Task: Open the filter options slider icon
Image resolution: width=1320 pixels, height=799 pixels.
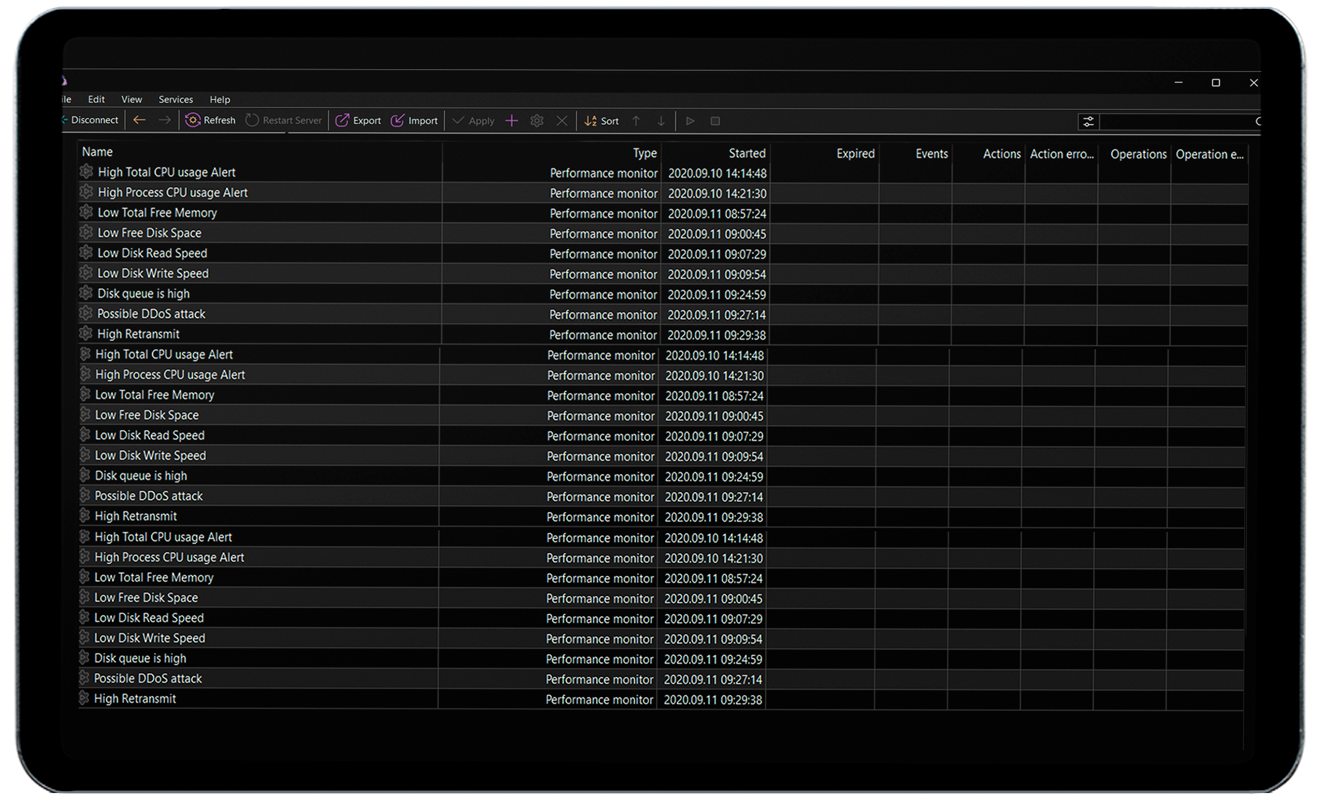Action: point(1089,121)
